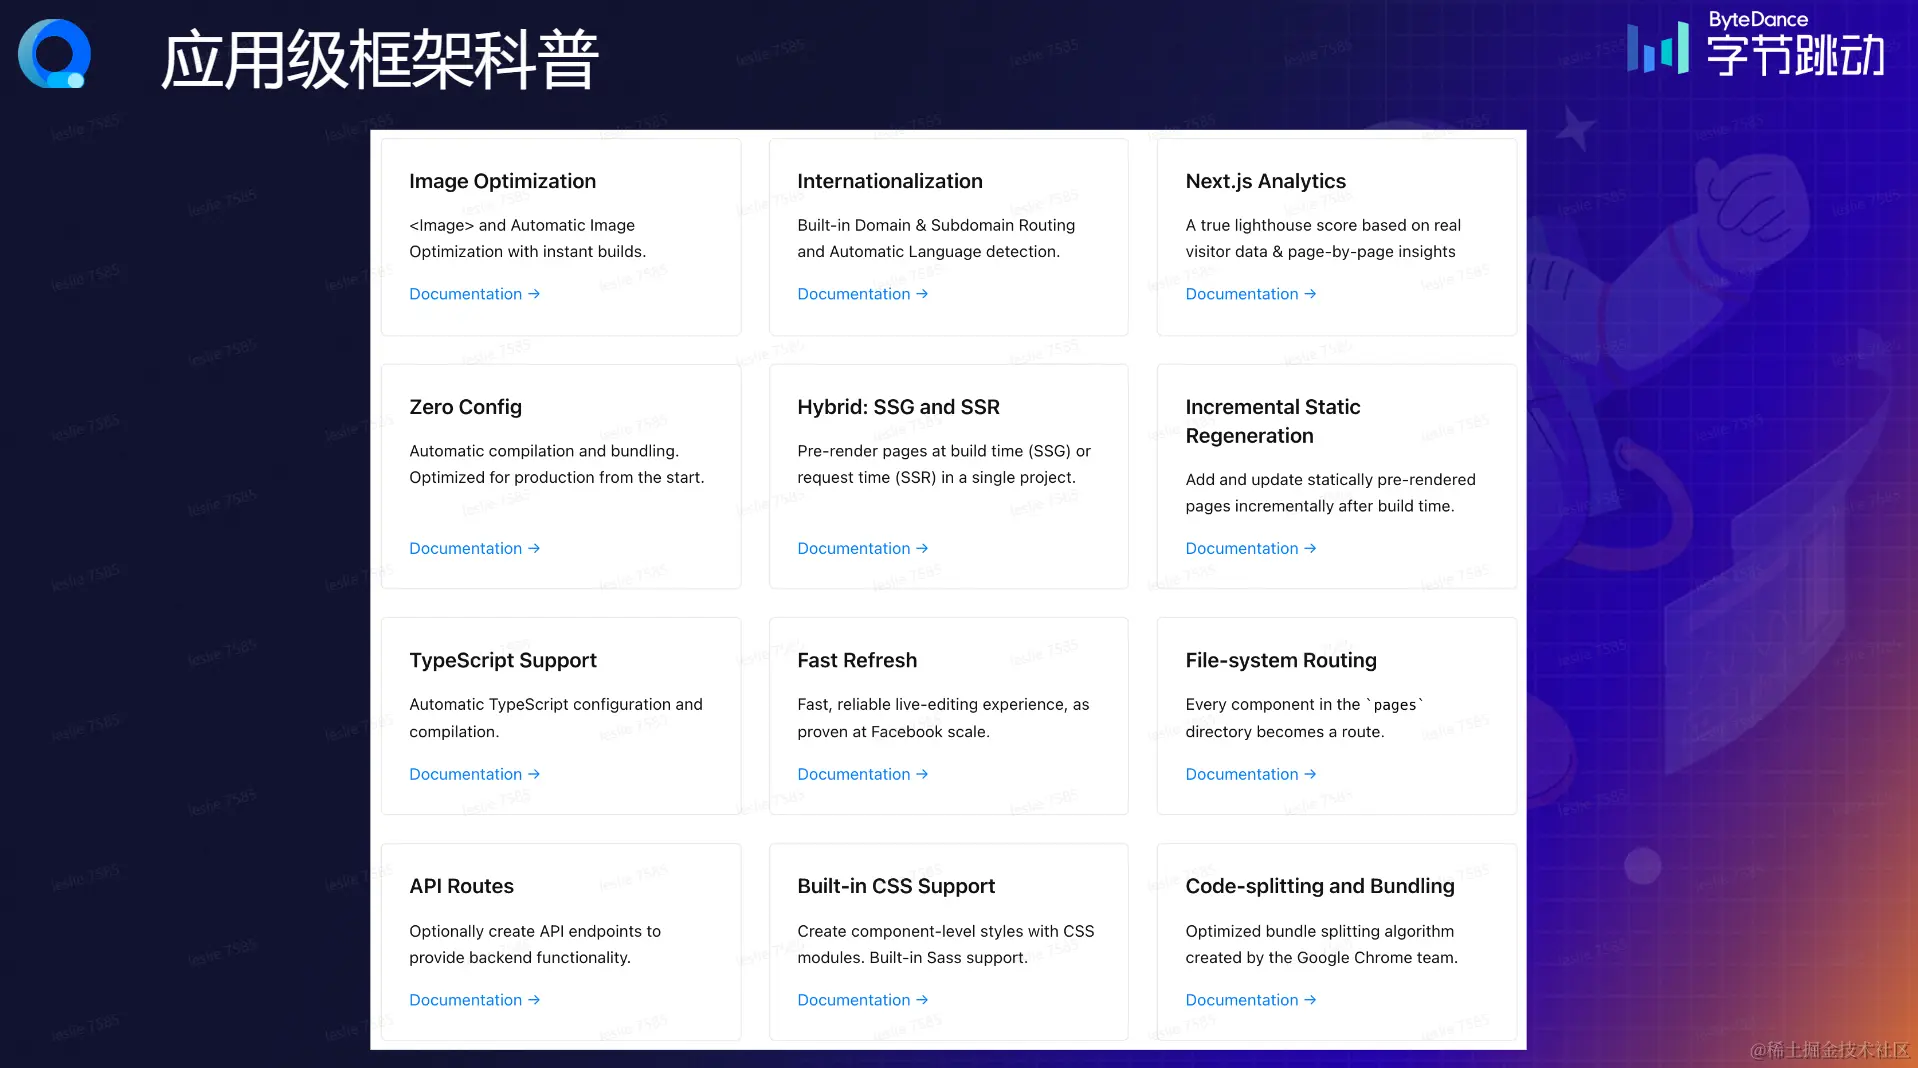This screenshot has height=1068, width=1918.
Task: Go to TypeScript Support Documentation link
Action: pos(475,774)
